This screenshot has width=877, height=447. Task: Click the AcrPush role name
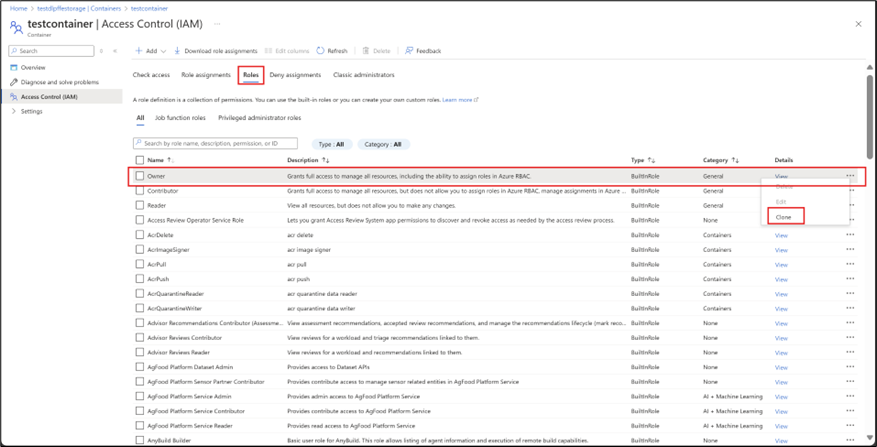point(158,279)
